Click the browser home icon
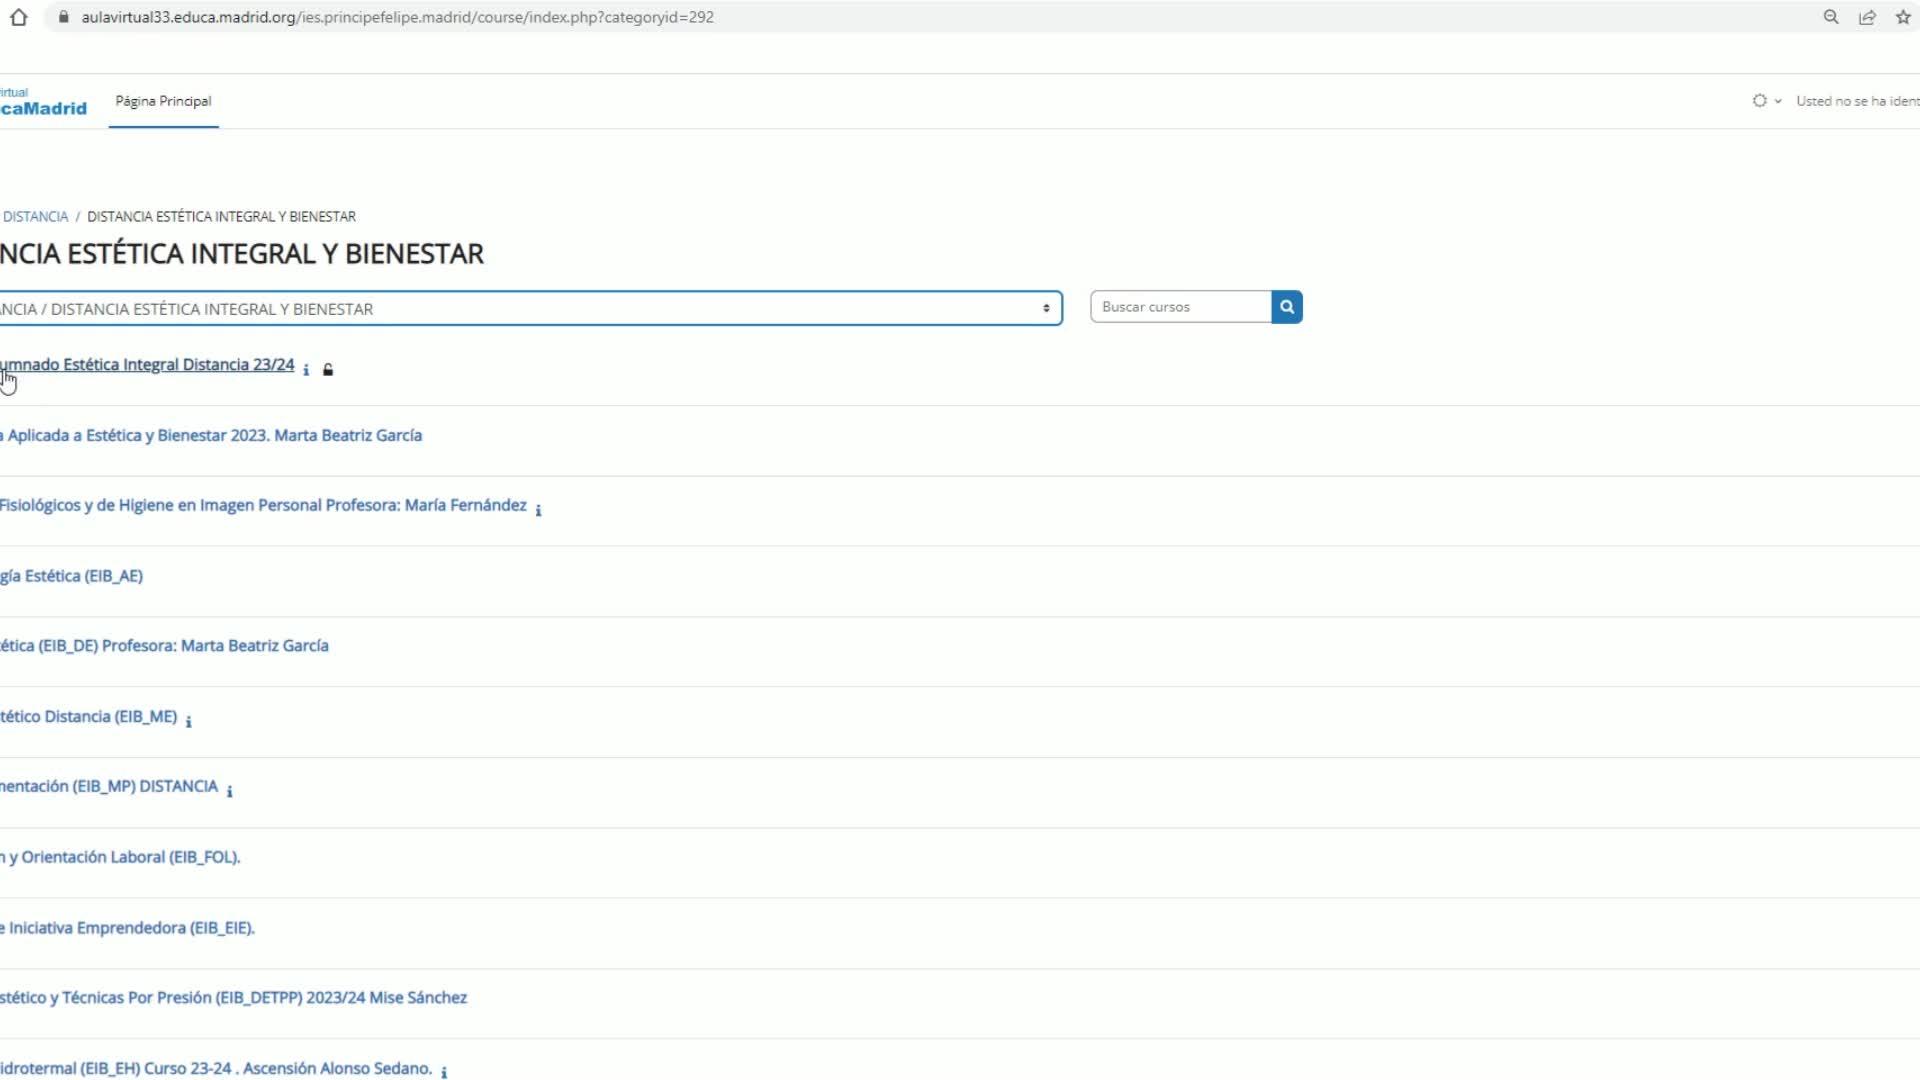This screenshot has height=1080, width=1920. [x=18, y=17]
